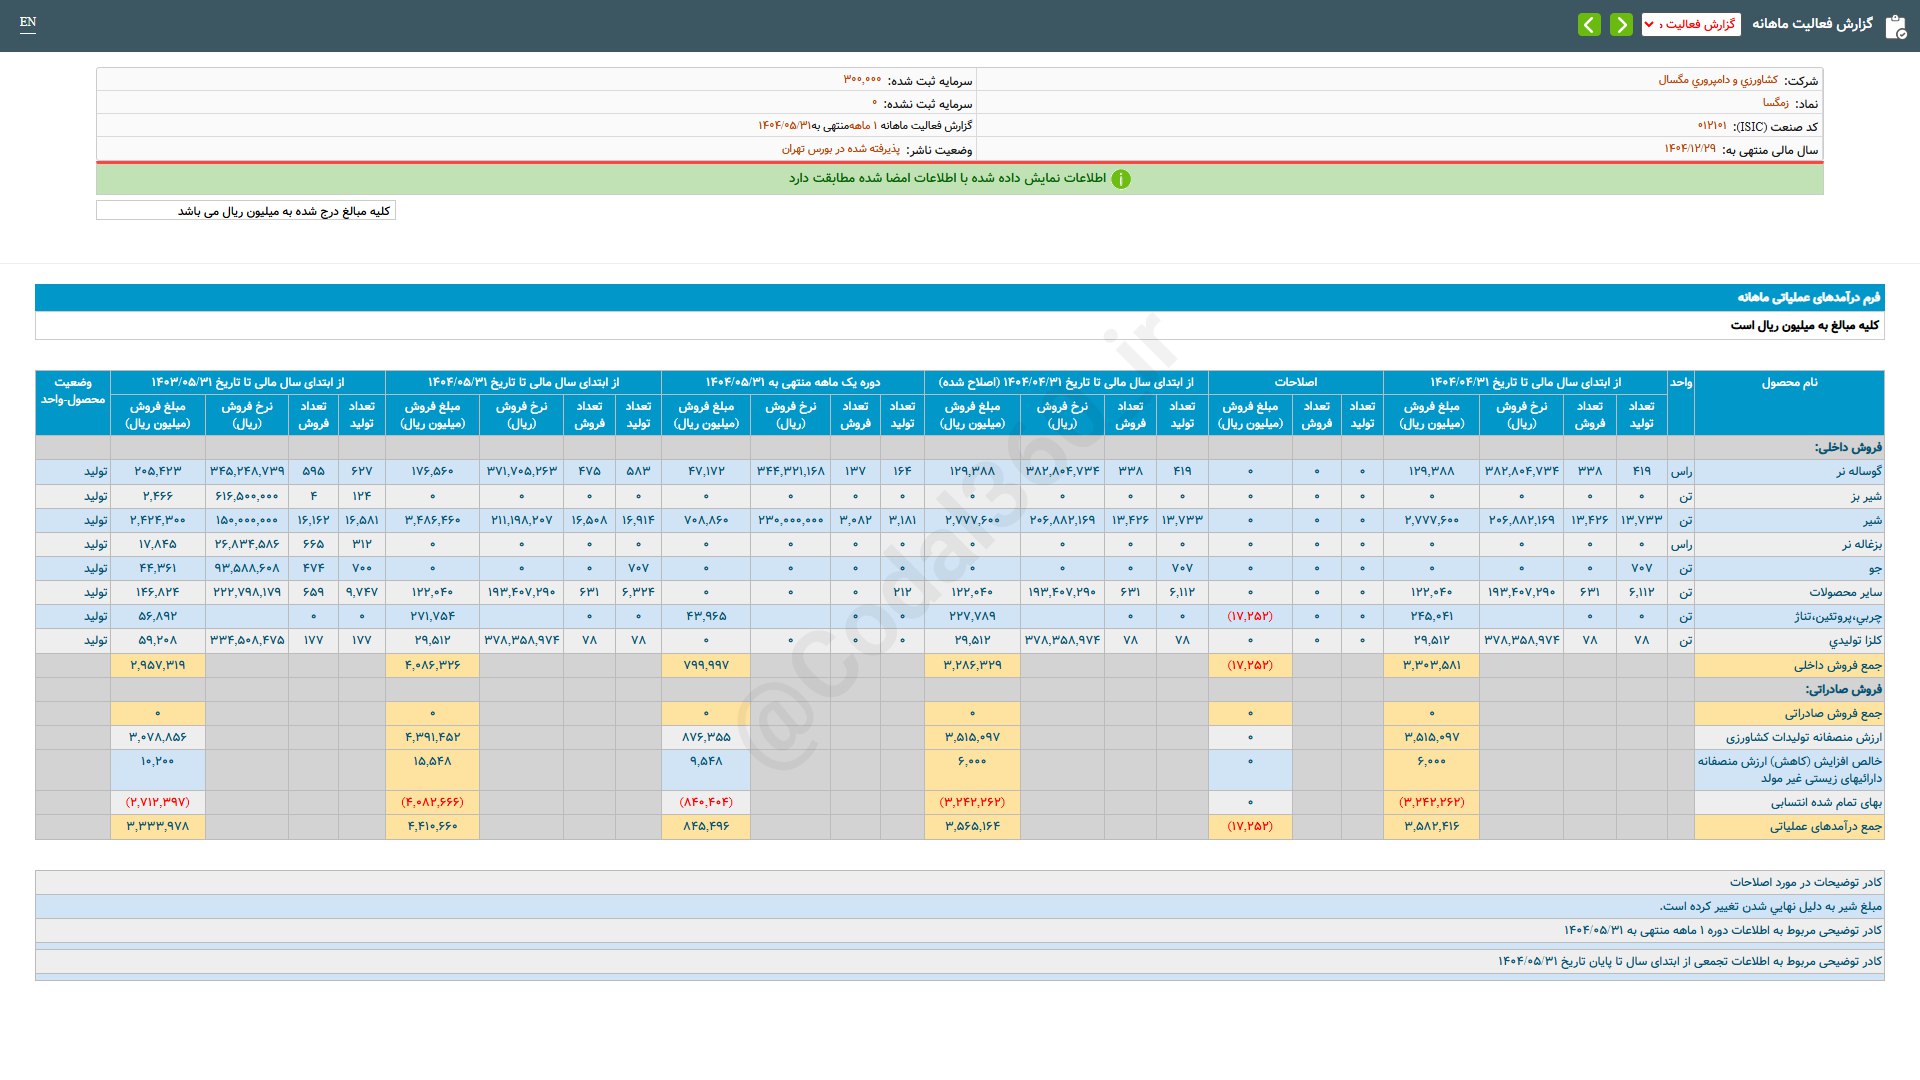The width and height of the screenshot is (1920, 1080).
Task: Click the بهای تمام شده انتسابی row label
Action: 1826,803
